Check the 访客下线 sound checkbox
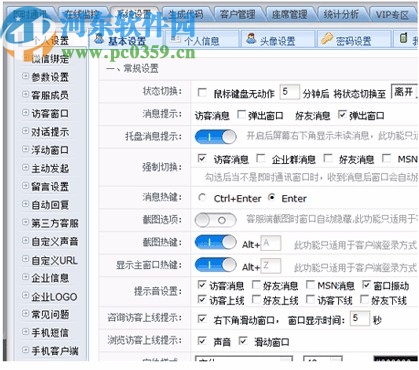The image size is (419, 370). (310, 299)
